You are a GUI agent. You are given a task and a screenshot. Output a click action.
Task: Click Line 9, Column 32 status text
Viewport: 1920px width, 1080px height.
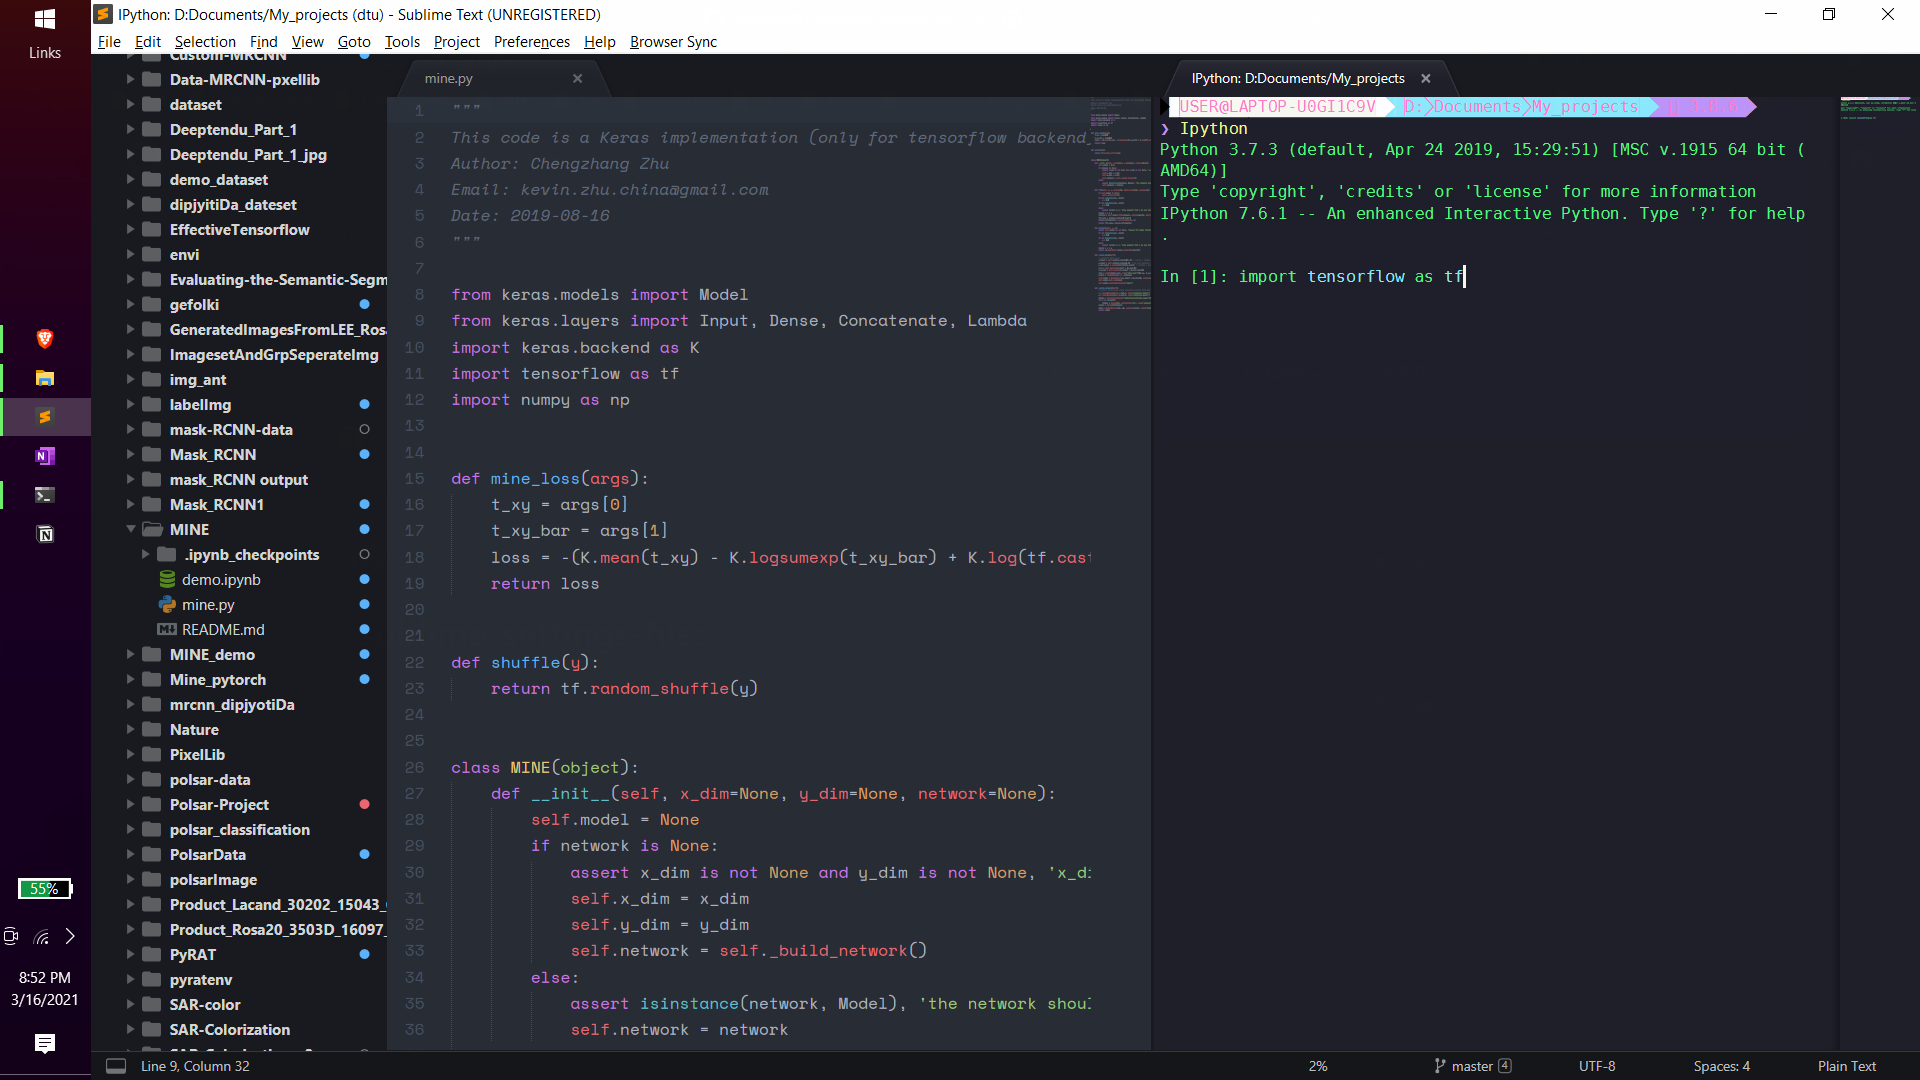(195, 1066)
